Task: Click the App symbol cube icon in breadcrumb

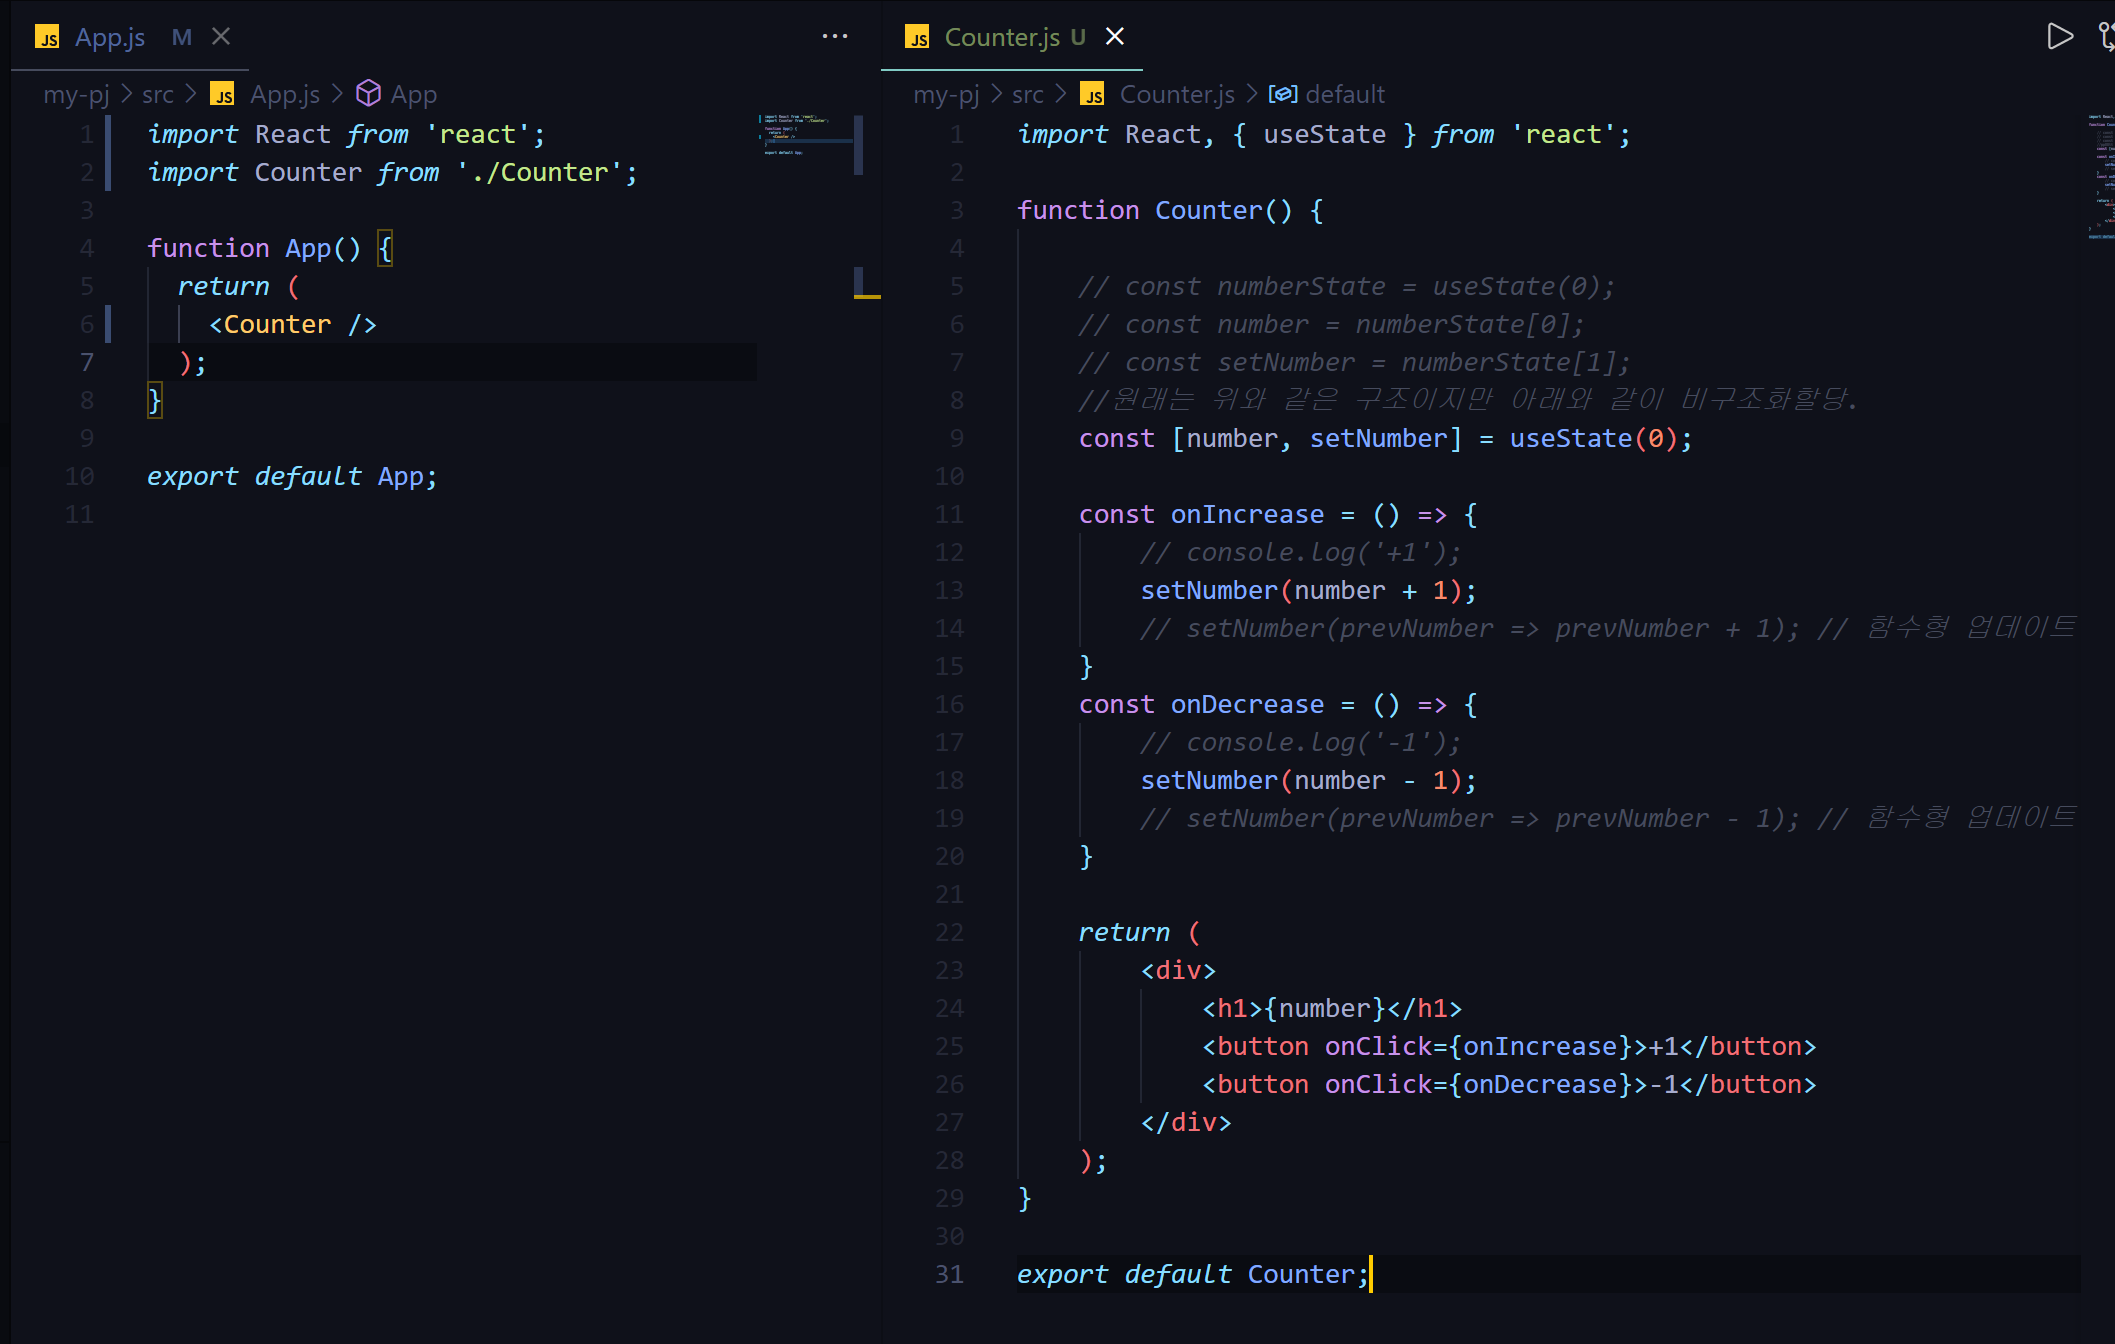Action: 368,94
